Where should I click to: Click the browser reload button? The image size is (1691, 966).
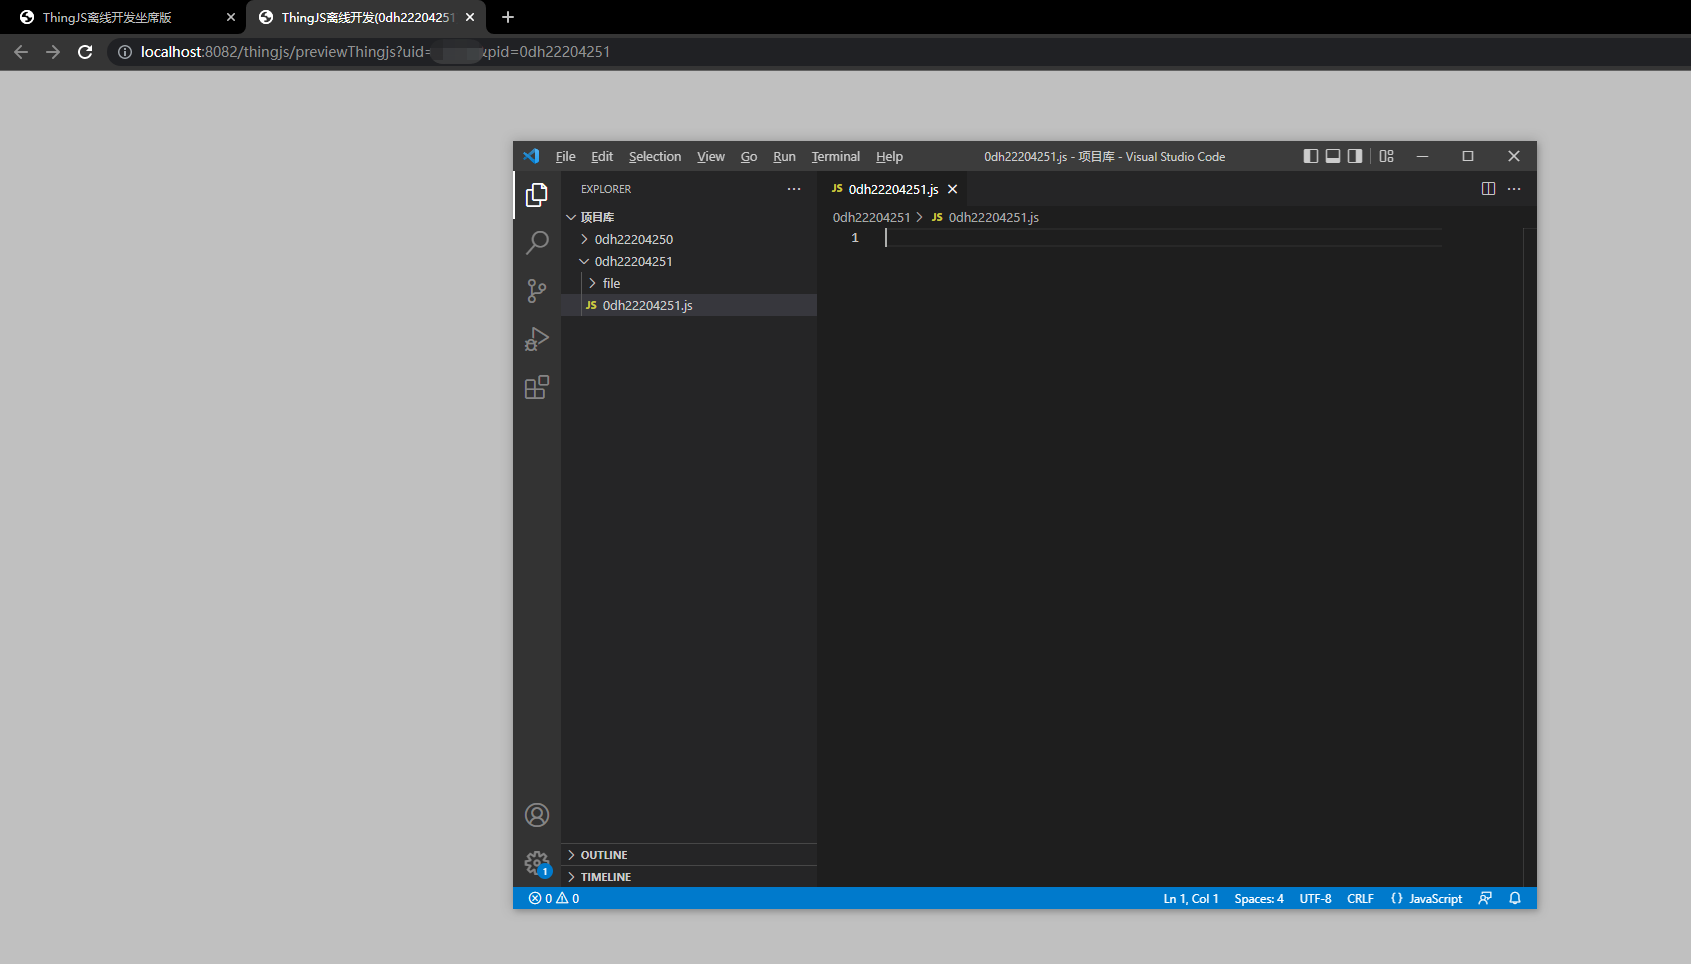pyautogui.click(x=85, y=52)
